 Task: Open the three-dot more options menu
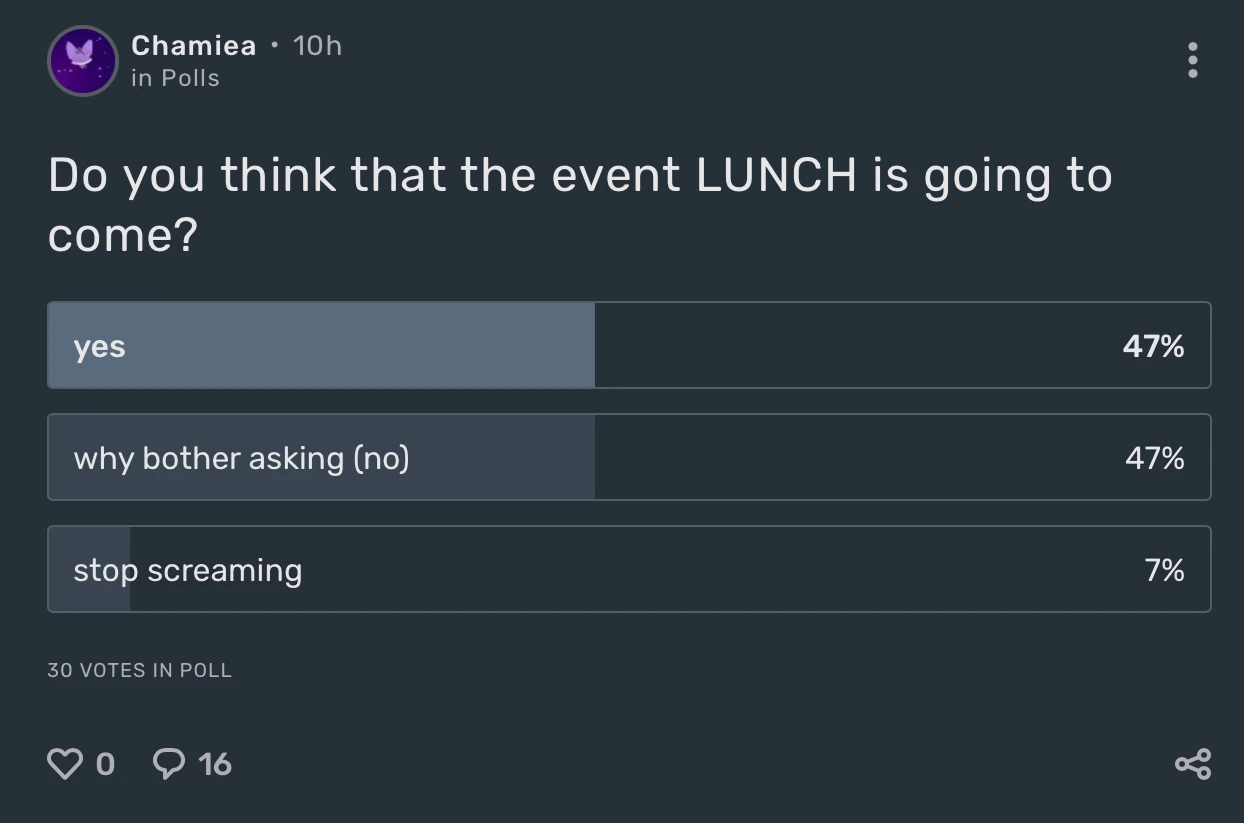1192,60
